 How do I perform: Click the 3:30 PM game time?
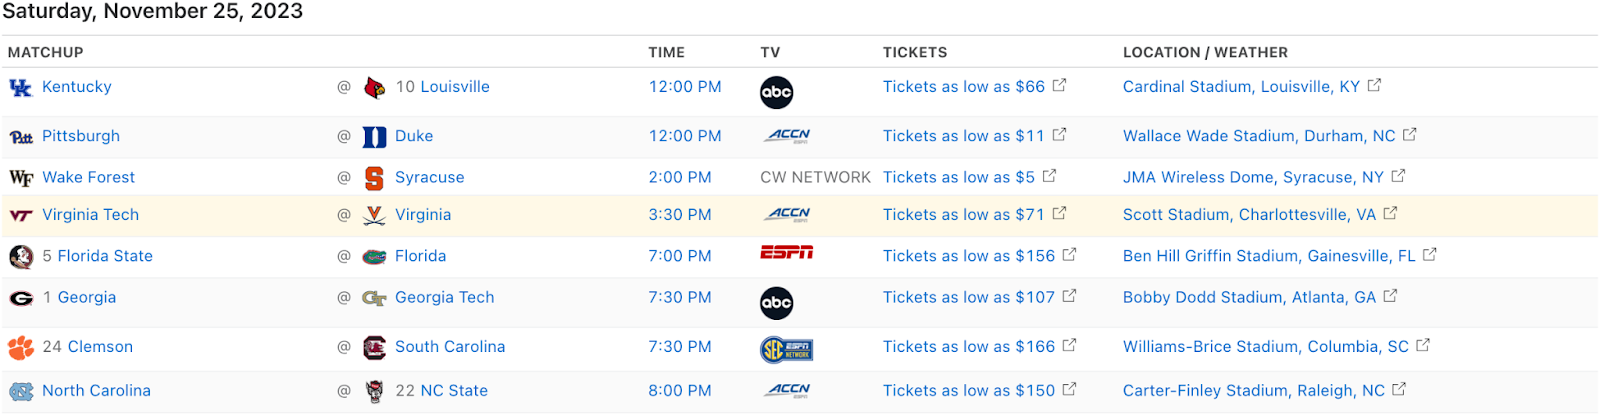pos(680,215)
